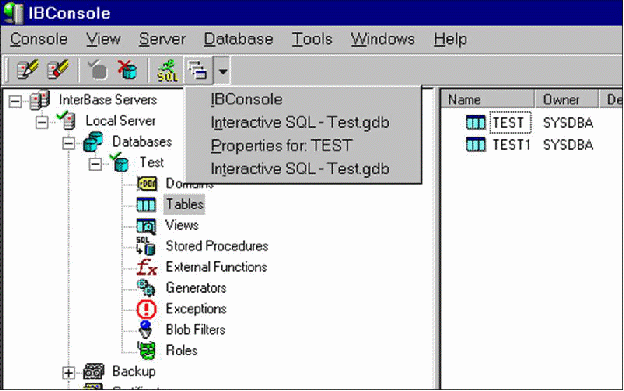Open the Server menu
624x391 pixels.
(162, 39)
